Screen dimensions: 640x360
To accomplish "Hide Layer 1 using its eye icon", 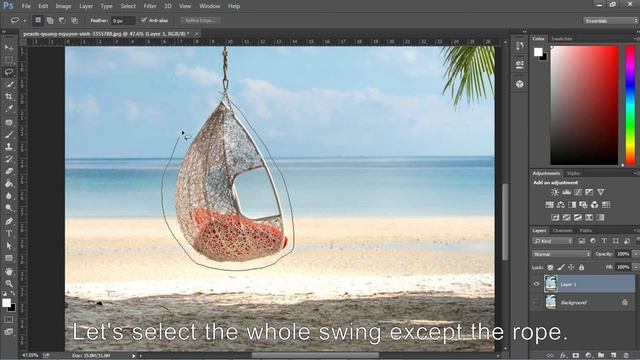I will tap(536, 284).
